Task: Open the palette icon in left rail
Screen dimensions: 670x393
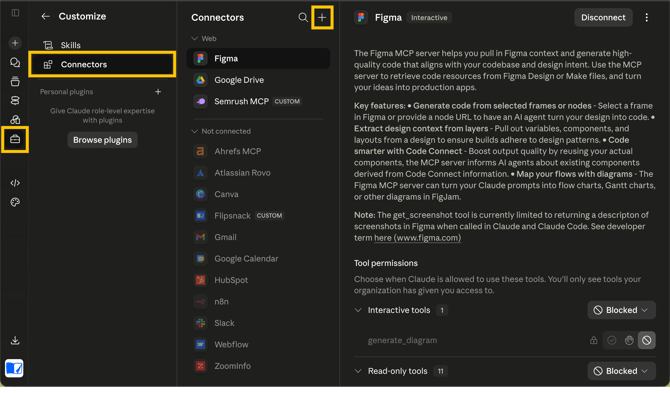Action: click(15, 202)
